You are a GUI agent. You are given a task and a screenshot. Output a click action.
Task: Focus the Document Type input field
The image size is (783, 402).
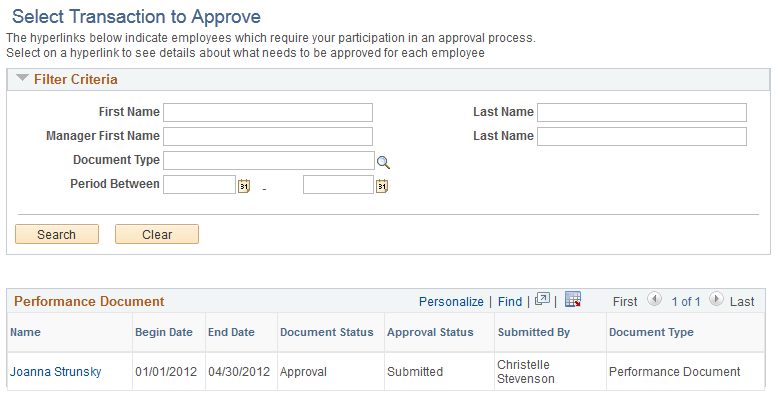[269, 160]
